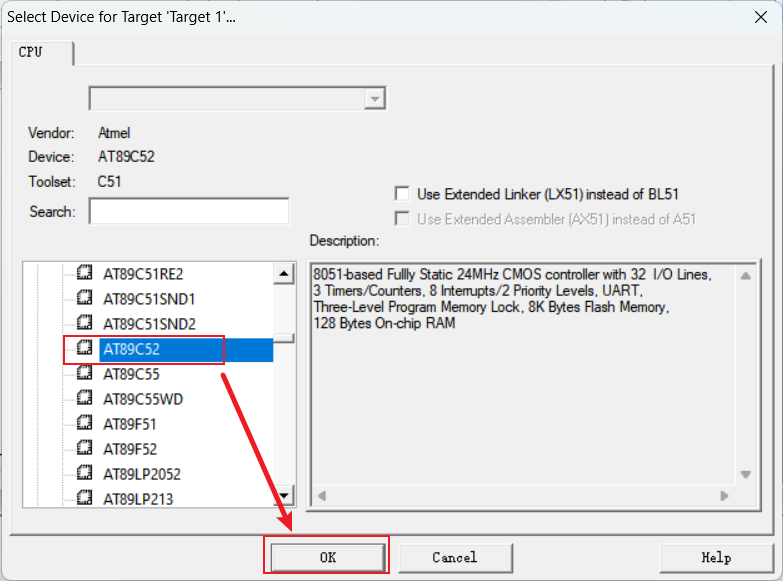783x581 pixels.
Task: Click description box scroll left arrow
Action: [322, 496]
